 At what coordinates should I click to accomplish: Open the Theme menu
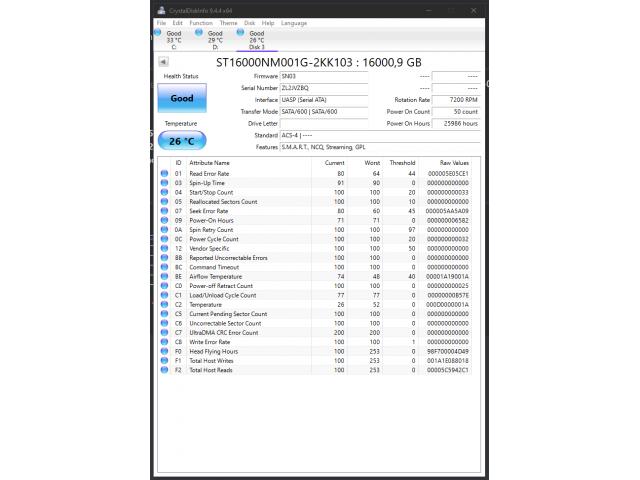(x=228, y=22)
